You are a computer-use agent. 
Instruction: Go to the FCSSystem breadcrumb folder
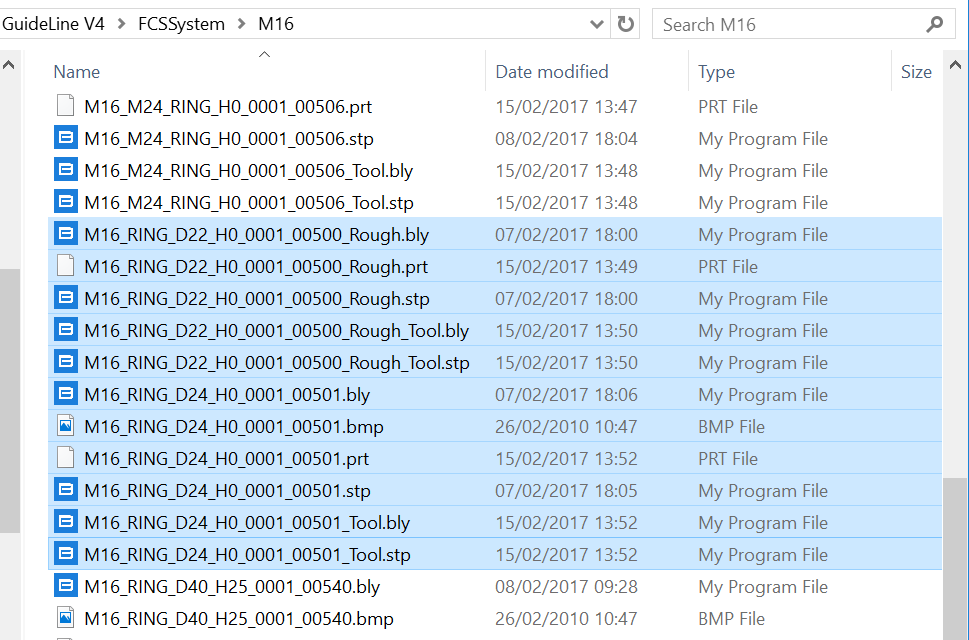point(181,24)
